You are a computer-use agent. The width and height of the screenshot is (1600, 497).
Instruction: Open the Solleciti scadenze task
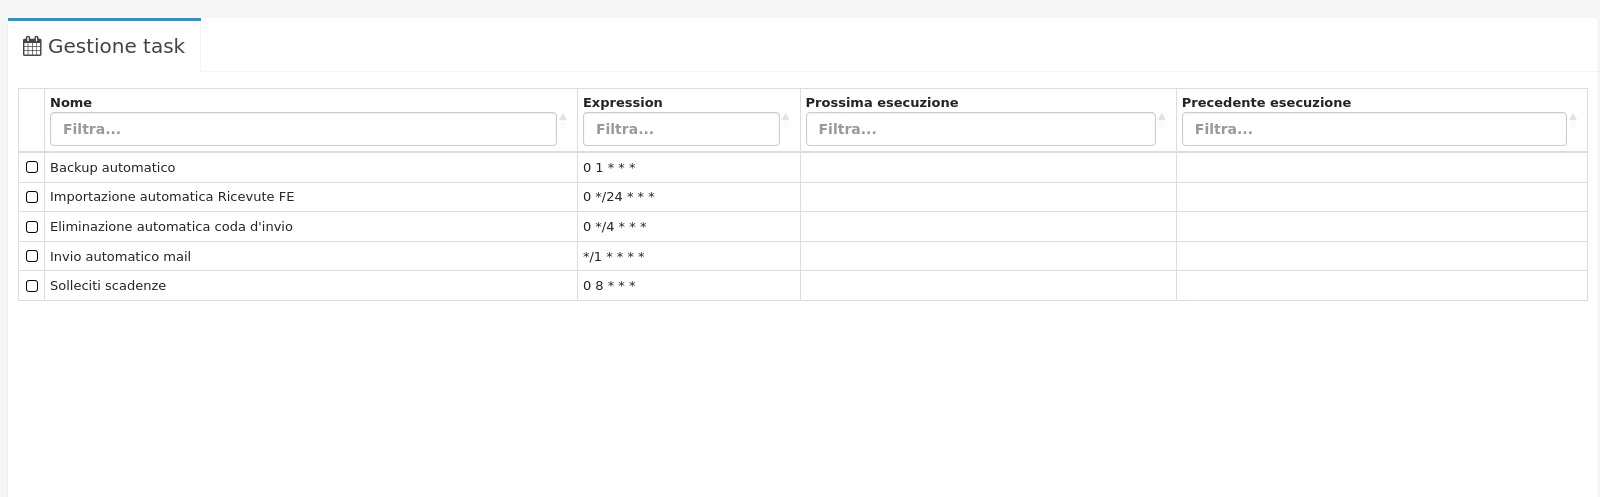click(108, 286)
